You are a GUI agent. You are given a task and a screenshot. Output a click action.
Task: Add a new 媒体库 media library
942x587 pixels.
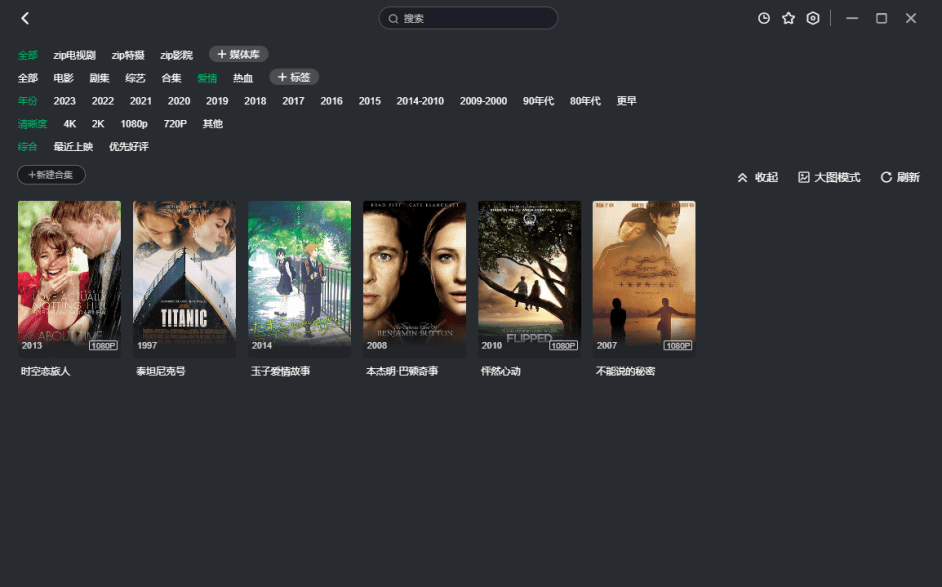[239, 55]
